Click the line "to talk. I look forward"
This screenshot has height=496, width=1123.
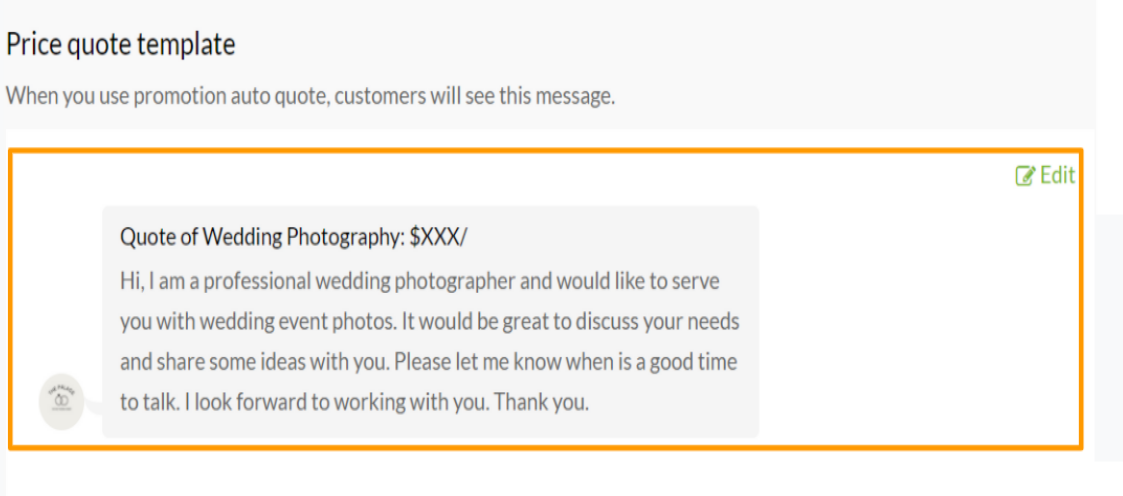tap(355, 403)
